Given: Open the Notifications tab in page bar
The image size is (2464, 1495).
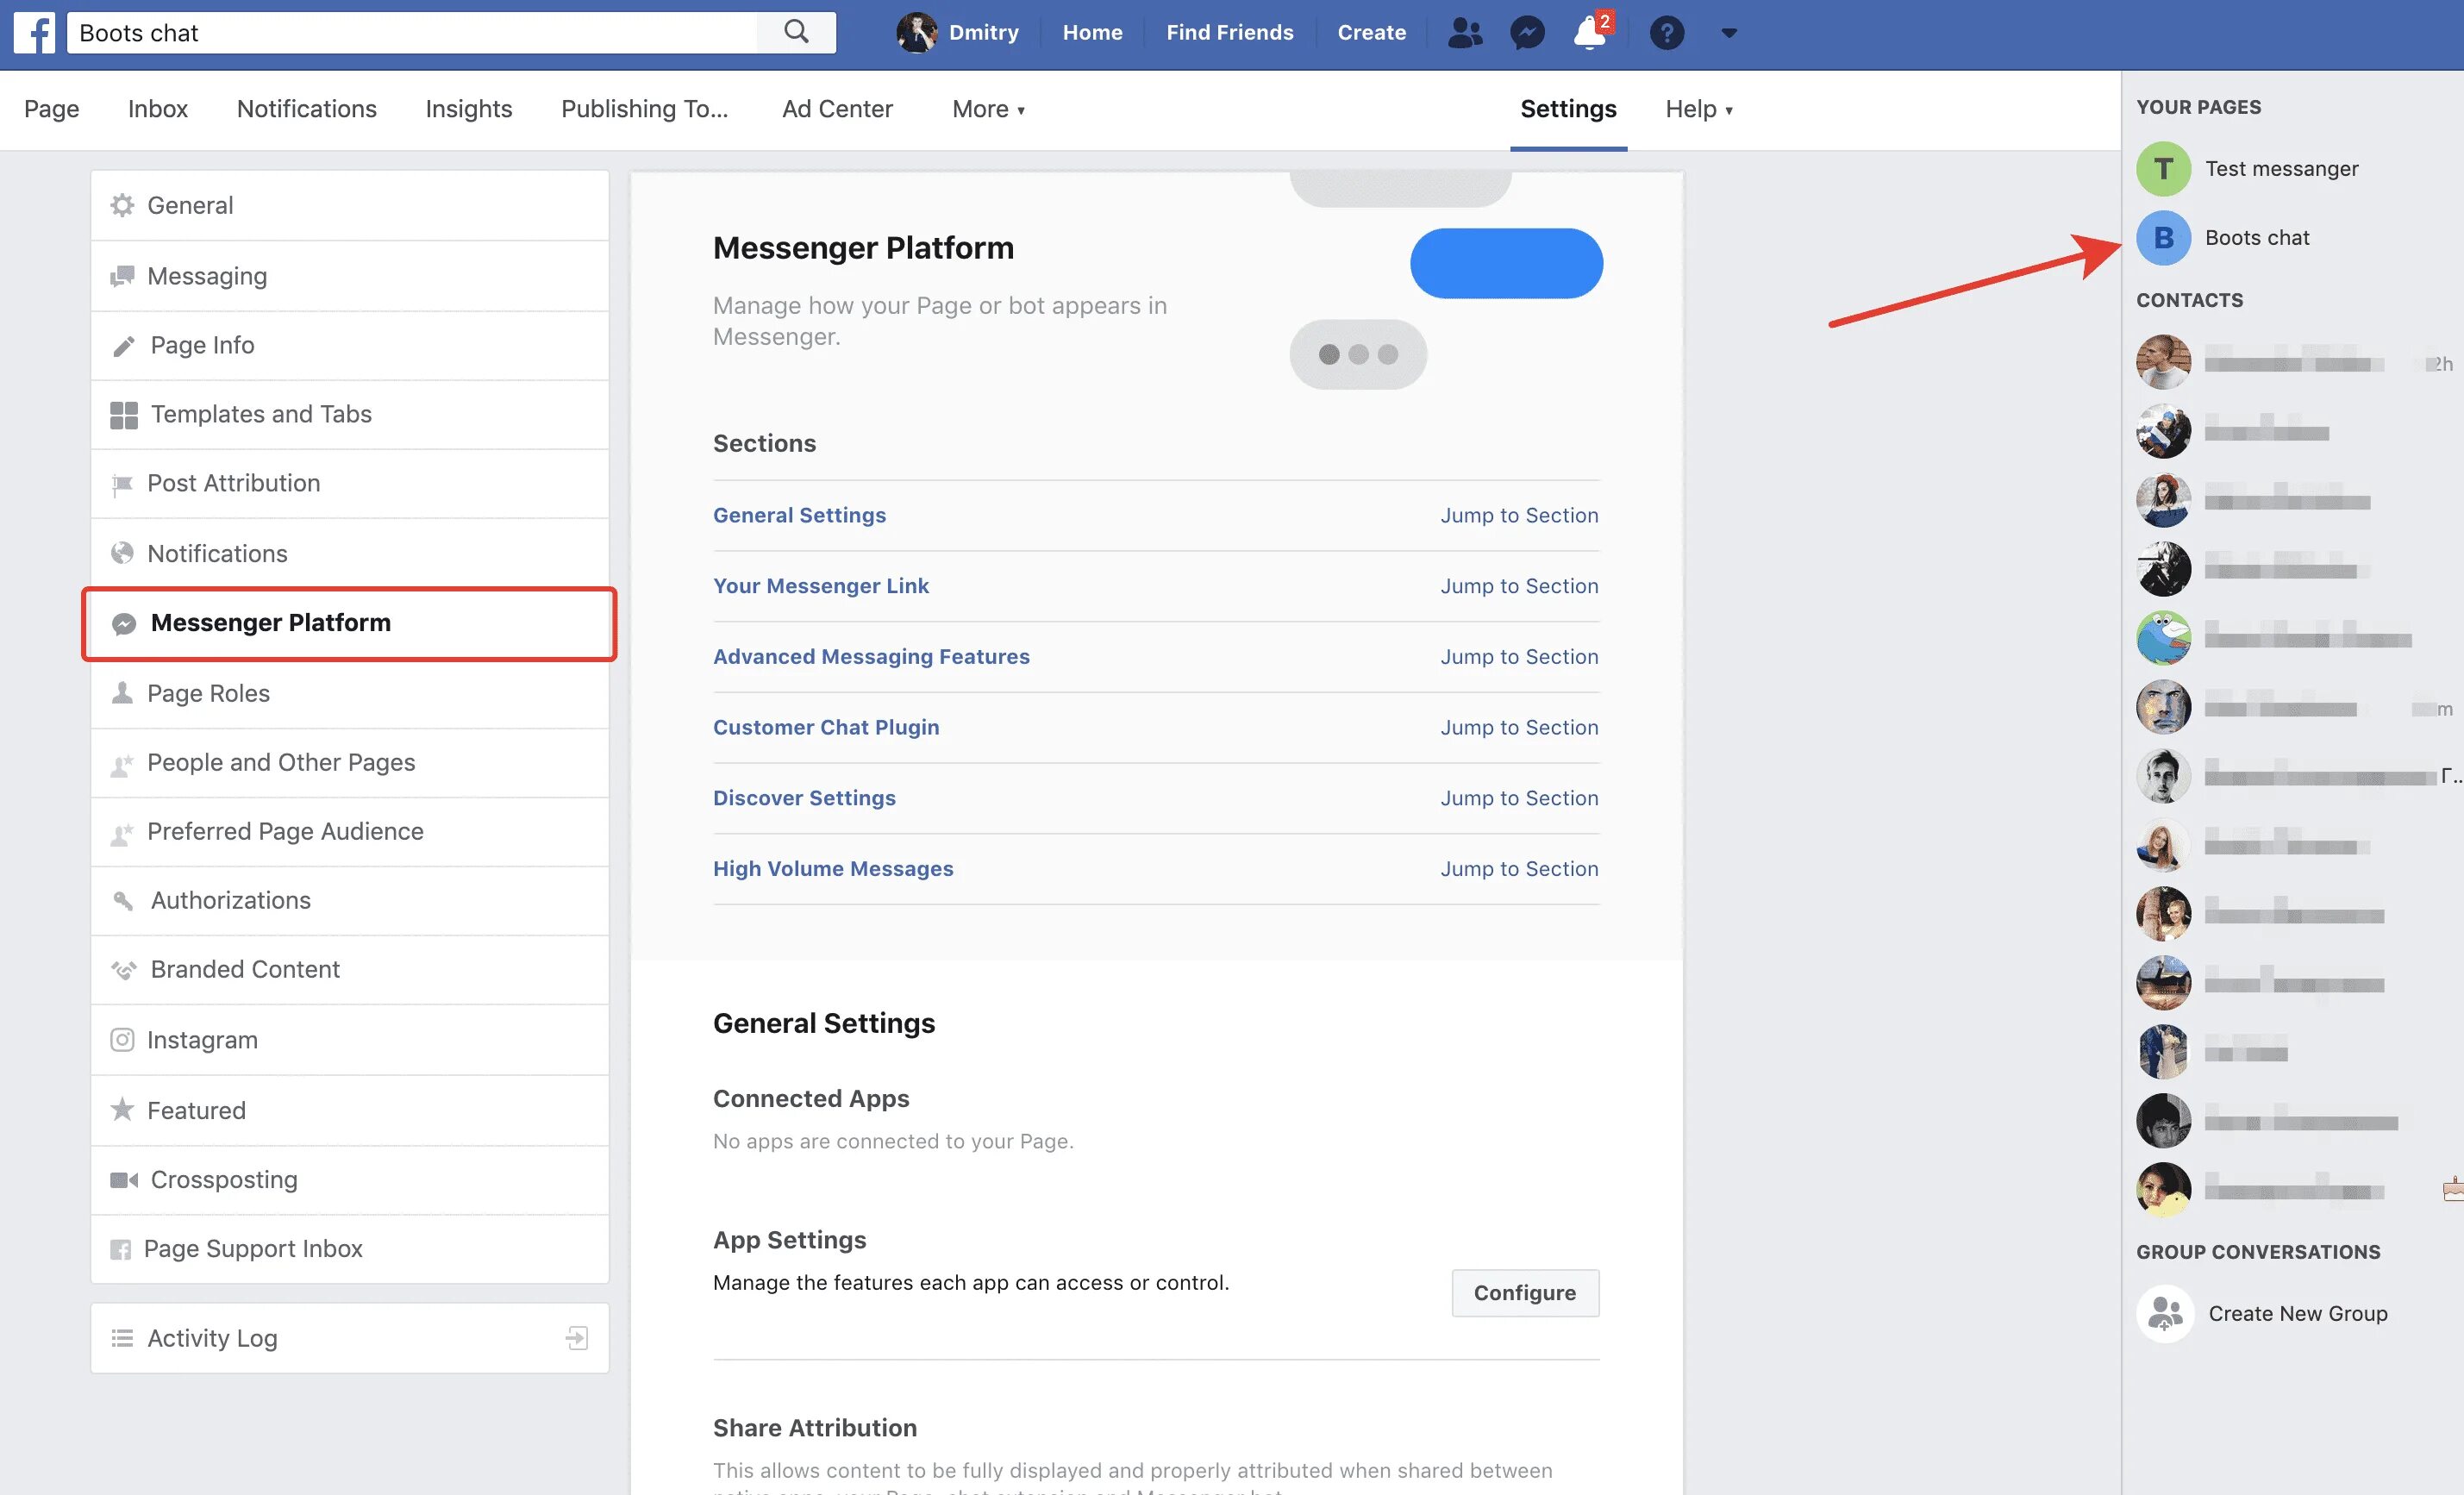Looking at the screenshot, I should click(307, 109).
